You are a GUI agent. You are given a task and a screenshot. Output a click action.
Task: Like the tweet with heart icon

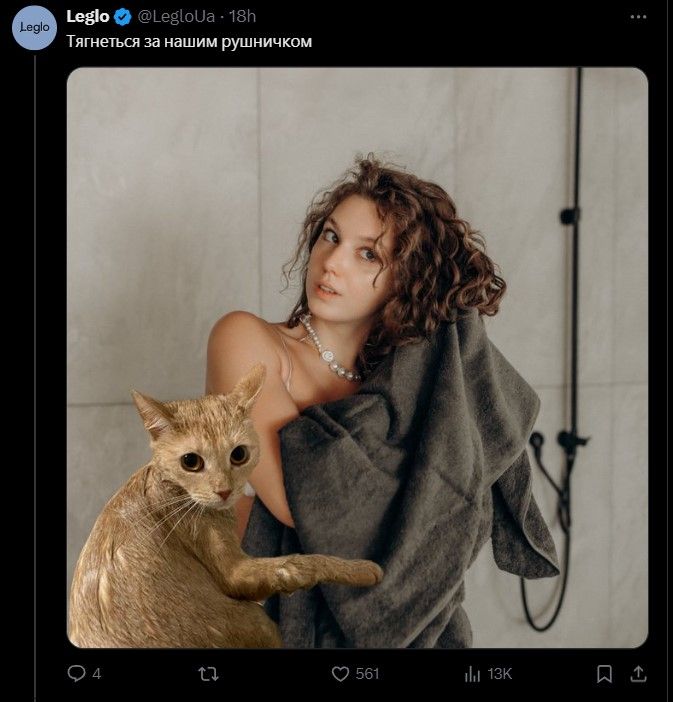coord(341,674)
